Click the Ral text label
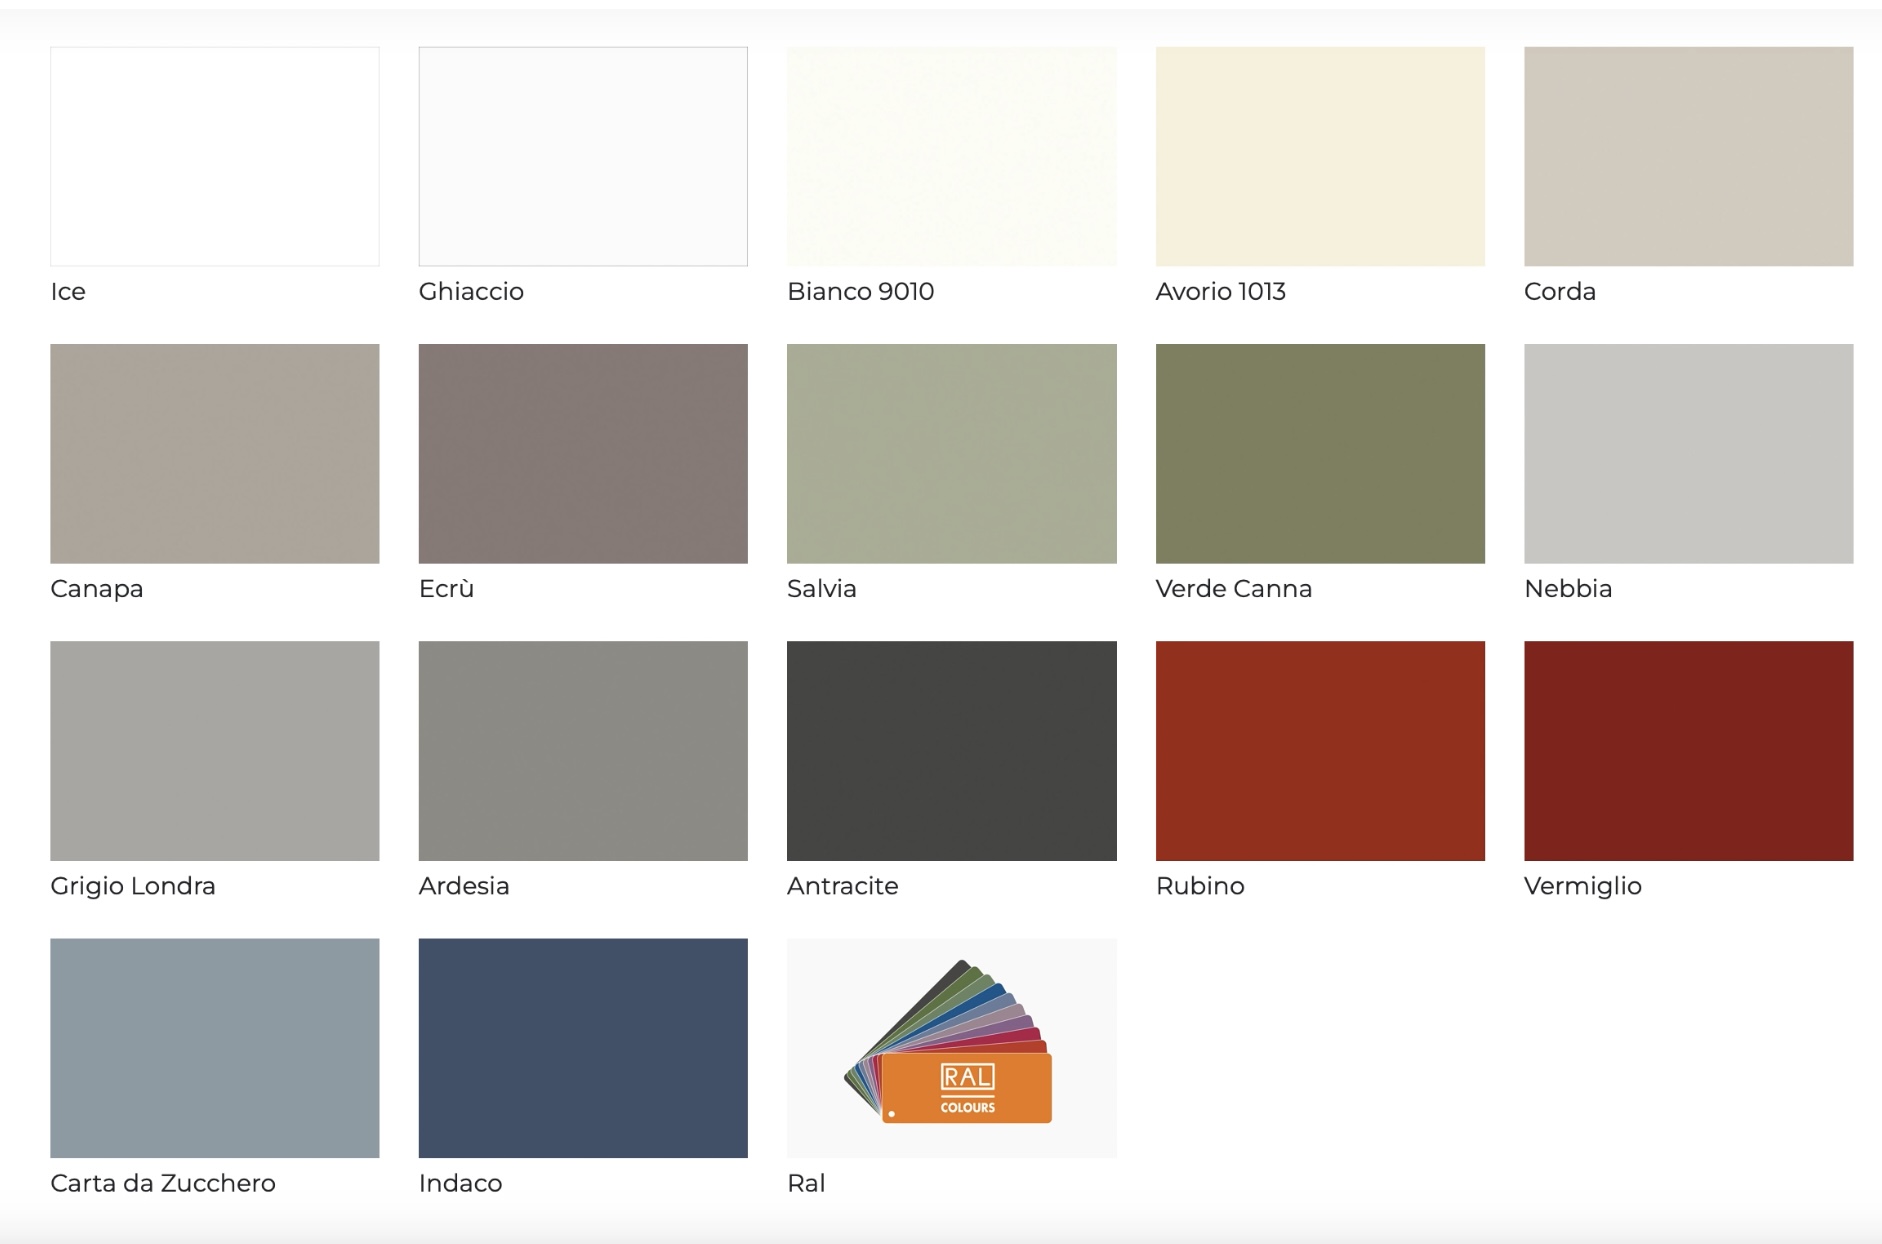The width and height of the screenshot is (1882, 1244). 806,1183
